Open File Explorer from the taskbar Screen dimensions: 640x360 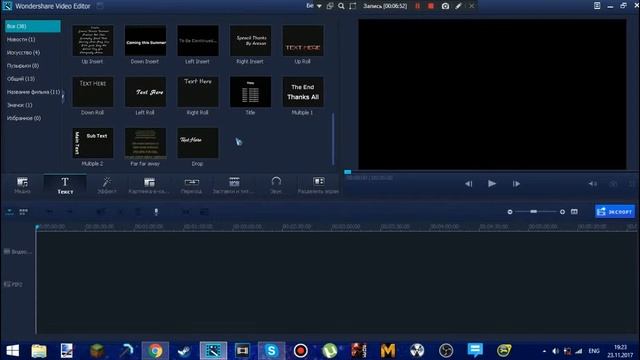(x=39, y=351)
